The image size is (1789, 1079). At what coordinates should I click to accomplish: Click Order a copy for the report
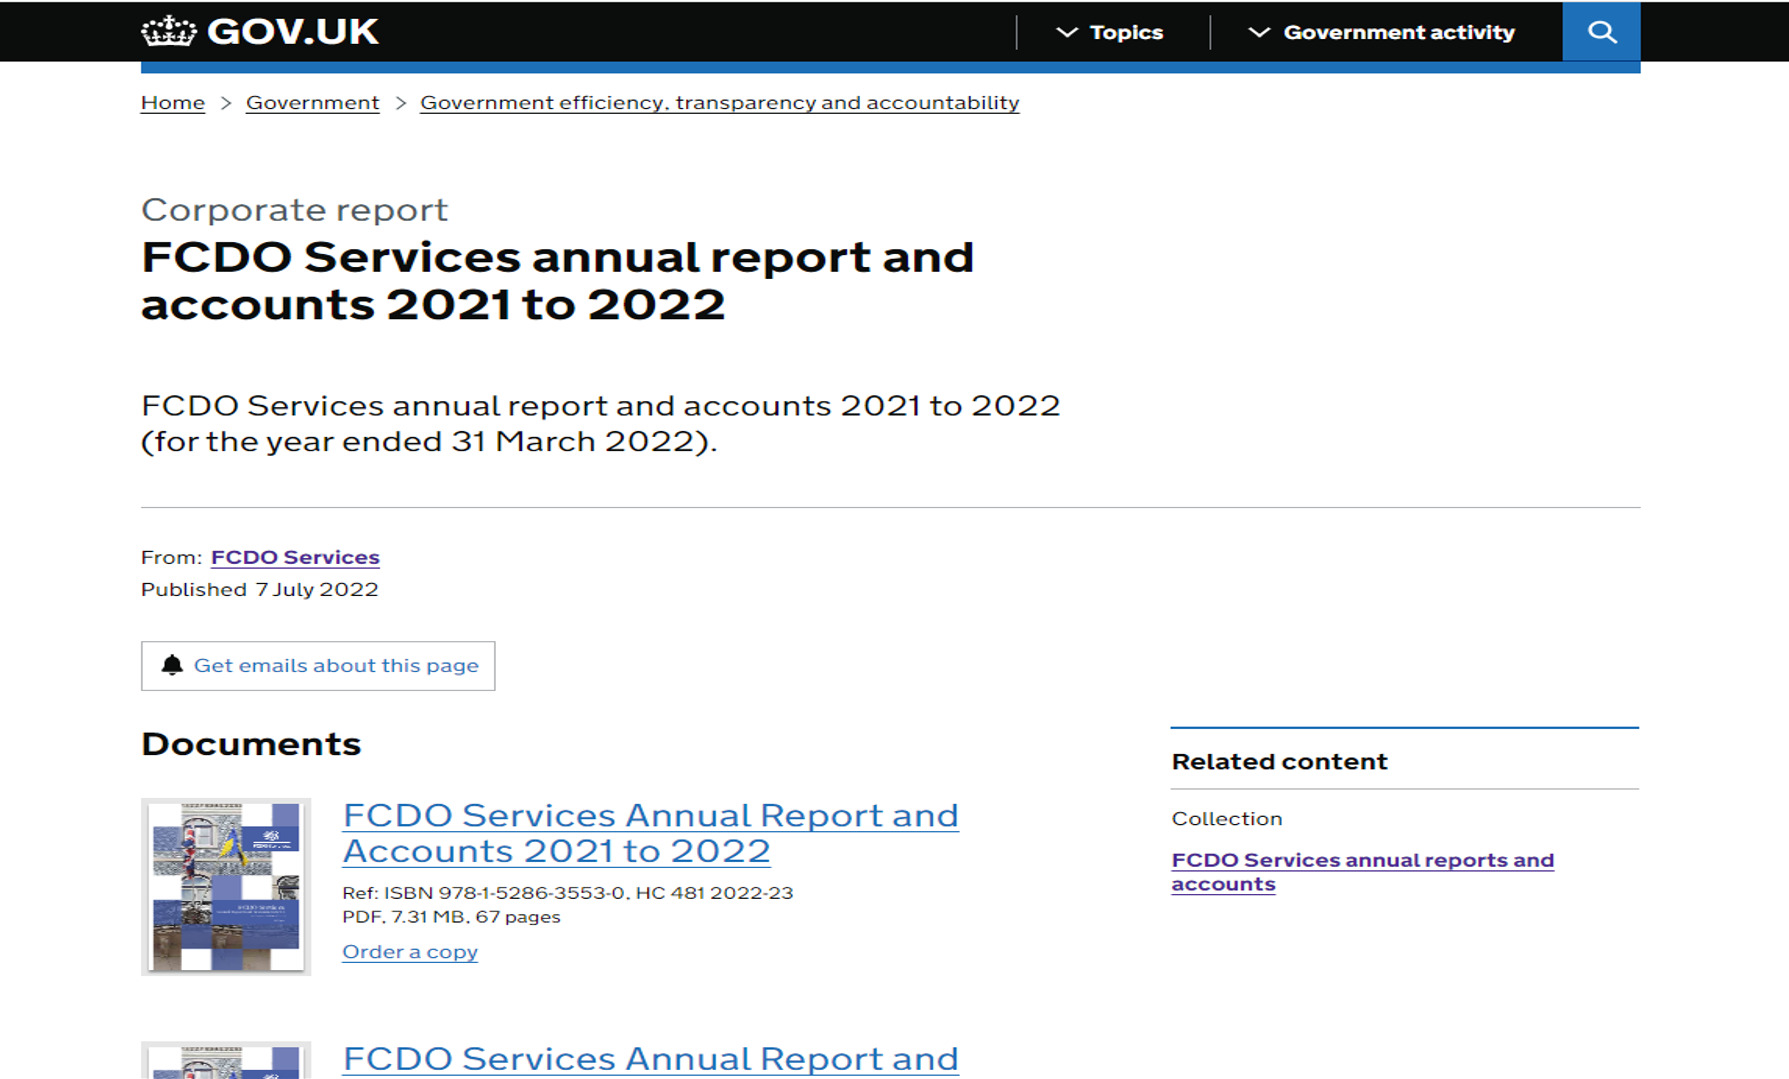click(409, 951)
